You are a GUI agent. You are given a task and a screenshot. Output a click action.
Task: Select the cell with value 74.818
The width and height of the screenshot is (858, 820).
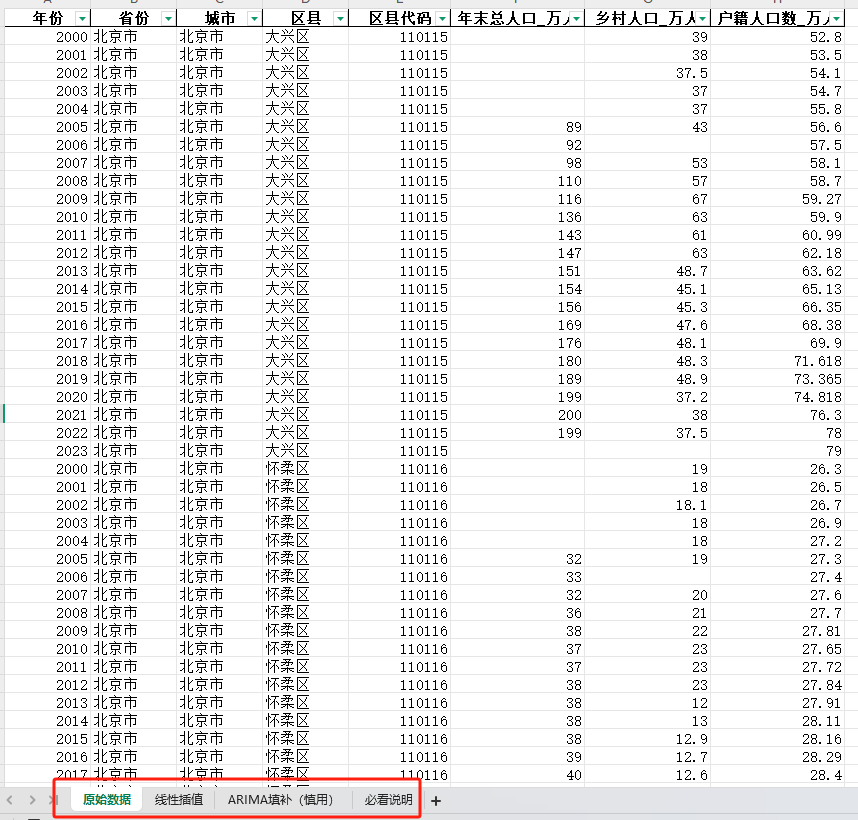[x=777, y=397]
